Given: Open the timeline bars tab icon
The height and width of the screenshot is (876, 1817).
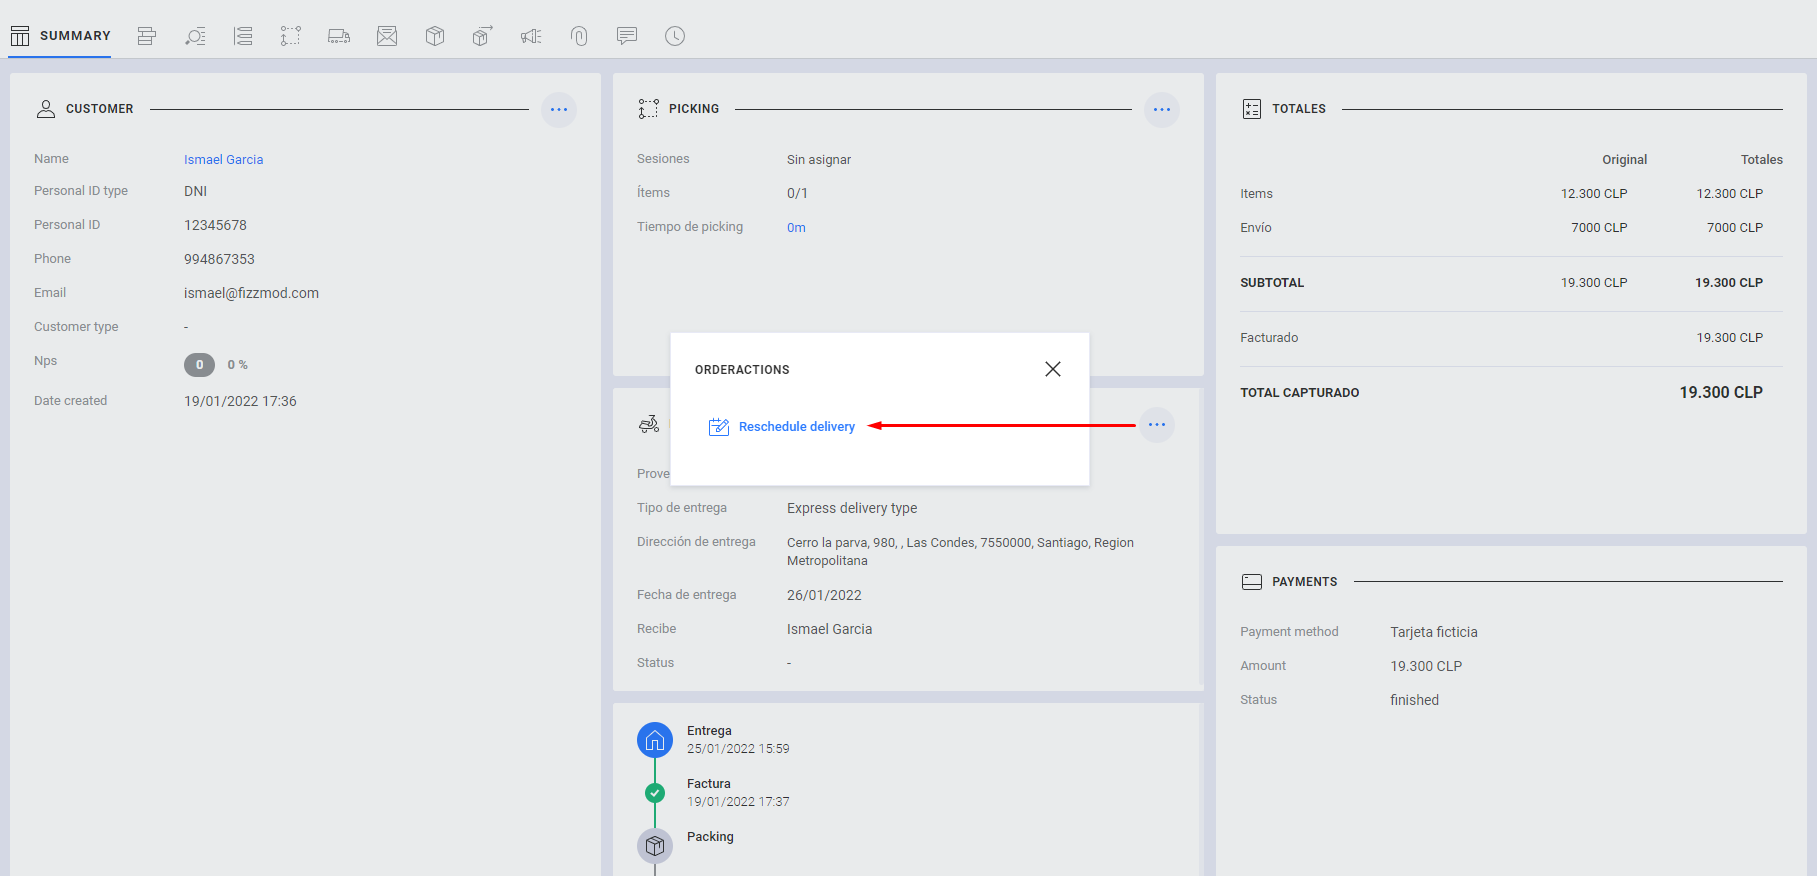Looking at the screenshot, I should (147, 36).
